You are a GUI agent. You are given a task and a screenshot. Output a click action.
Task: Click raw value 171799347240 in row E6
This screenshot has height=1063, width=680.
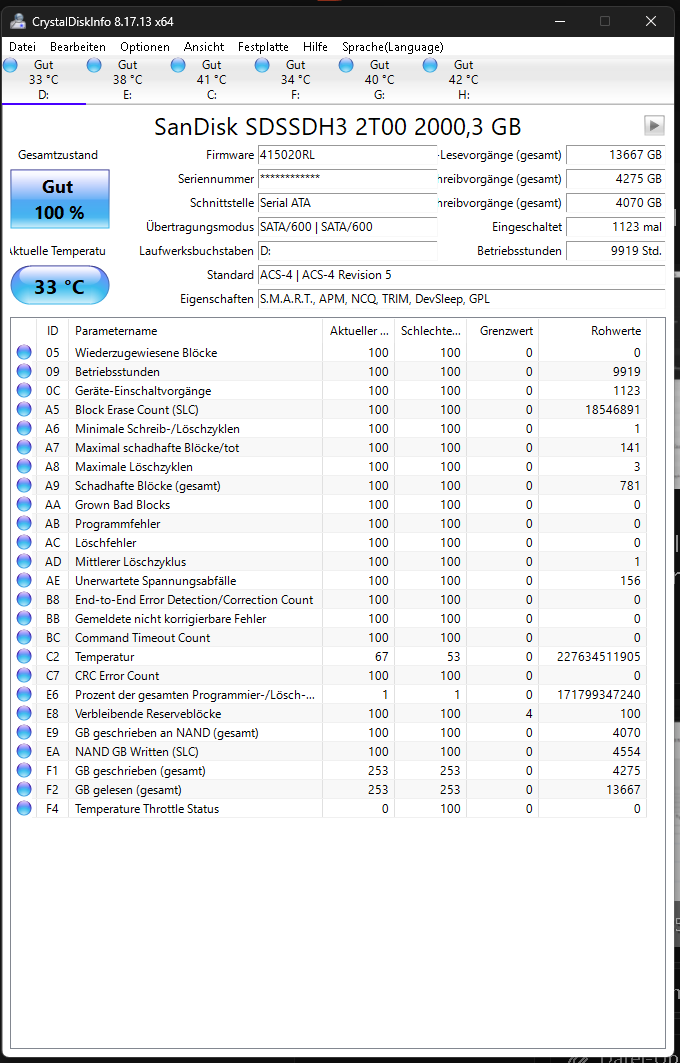pos(598,694)
